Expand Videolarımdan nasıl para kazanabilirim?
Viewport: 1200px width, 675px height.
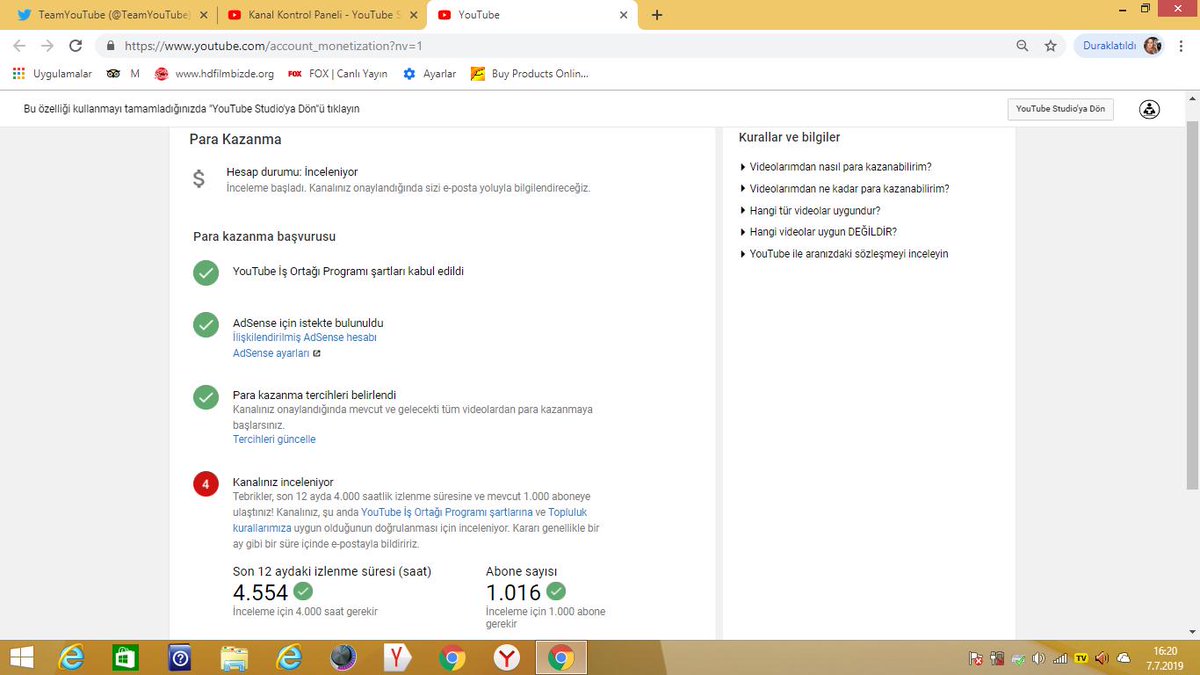click(x=840, y=167)
